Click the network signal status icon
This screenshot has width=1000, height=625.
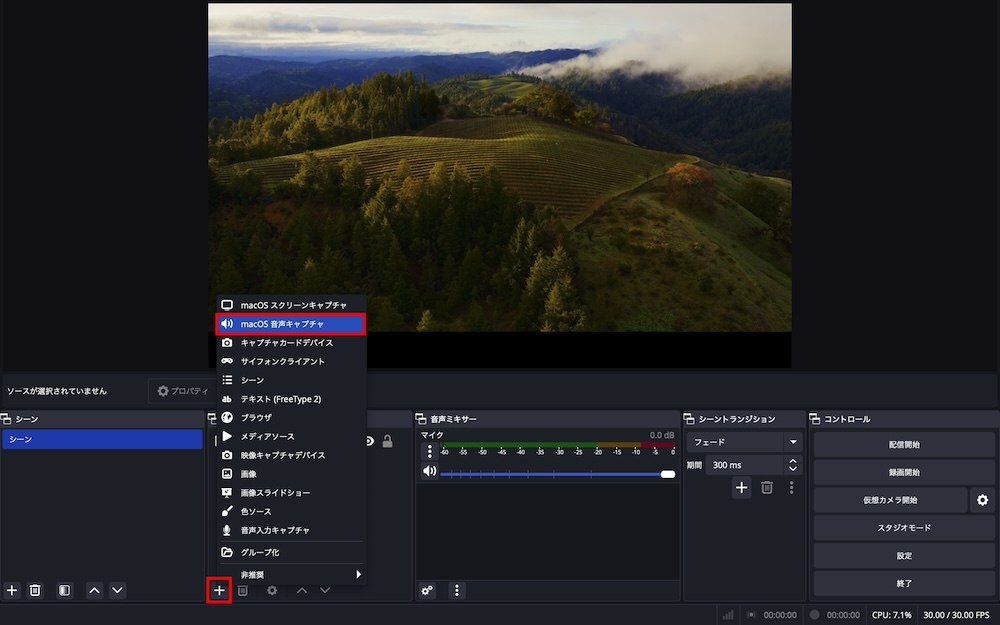pos(728,615)
